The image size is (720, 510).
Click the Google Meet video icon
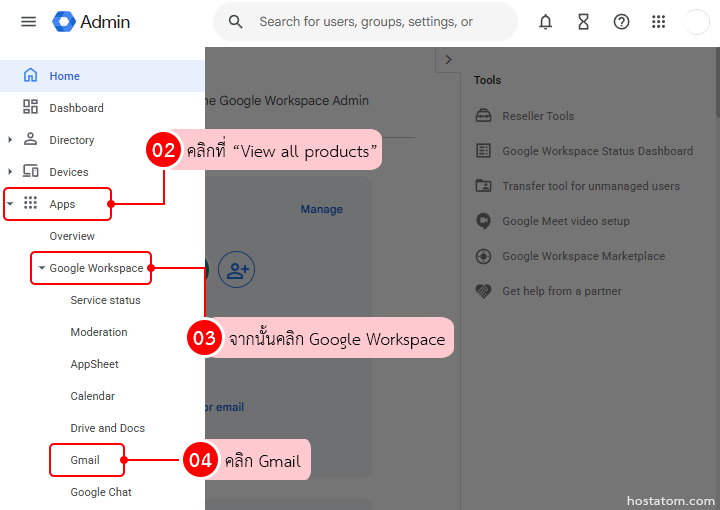click(483, 221)
